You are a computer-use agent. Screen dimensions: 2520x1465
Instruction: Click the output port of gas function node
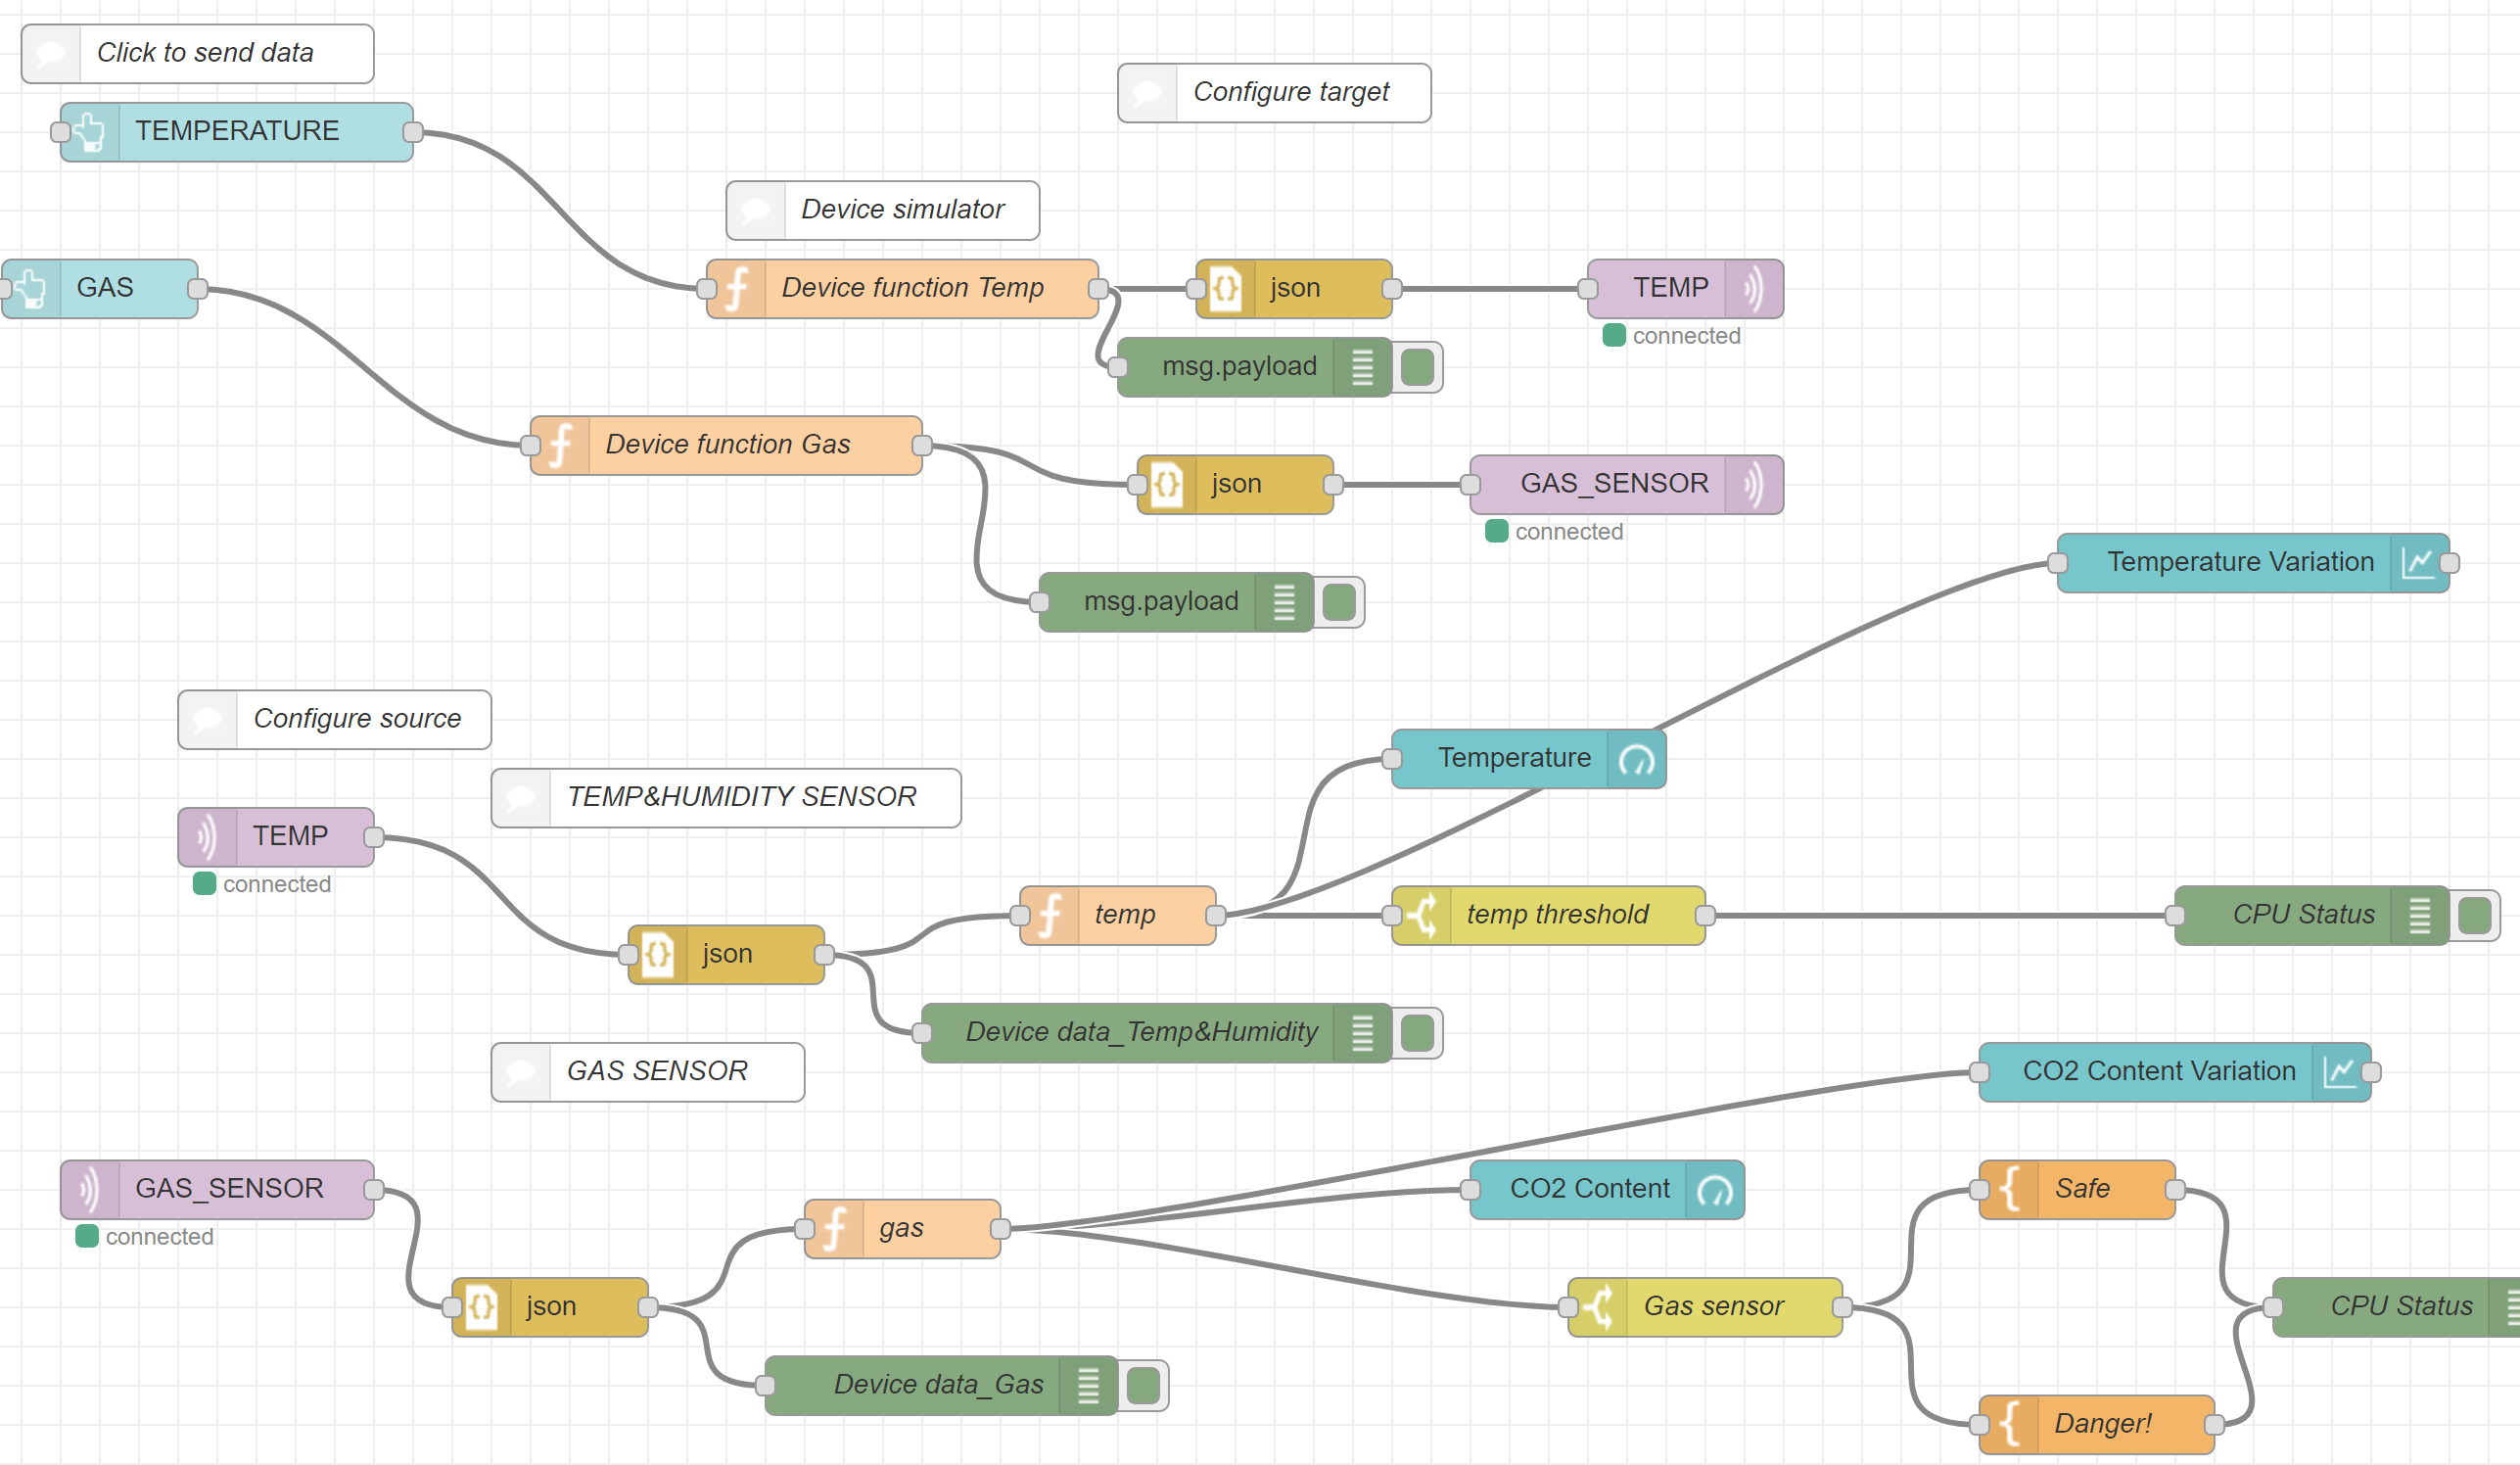pyautogui.click(x=999, y=1229)
